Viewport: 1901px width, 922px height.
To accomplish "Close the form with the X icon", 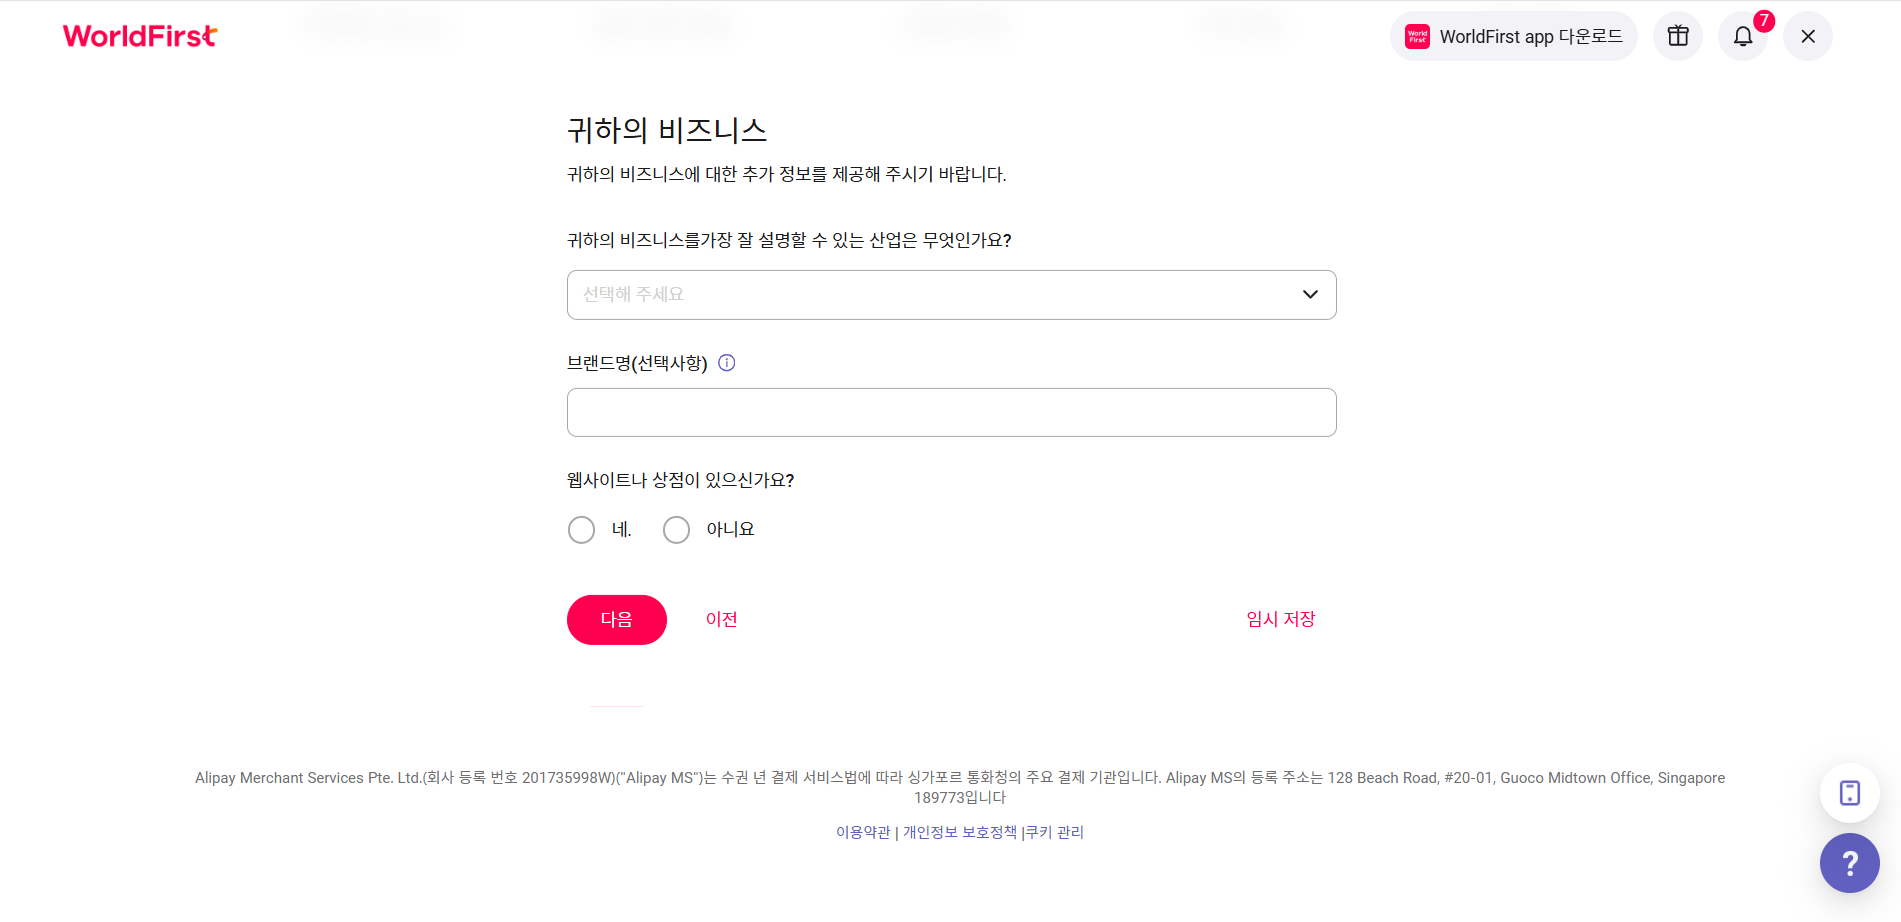I will click(1808, 36).
